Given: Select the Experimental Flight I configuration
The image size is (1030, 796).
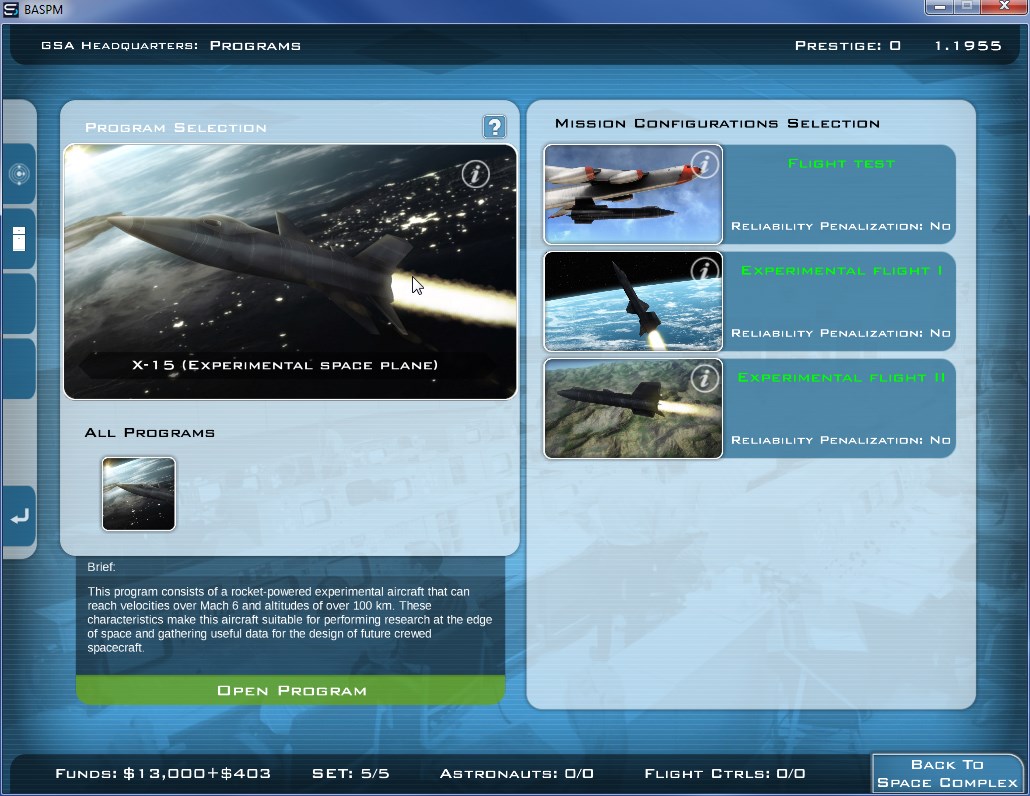Looking at the screenshot, I should [x=750, y=301].
